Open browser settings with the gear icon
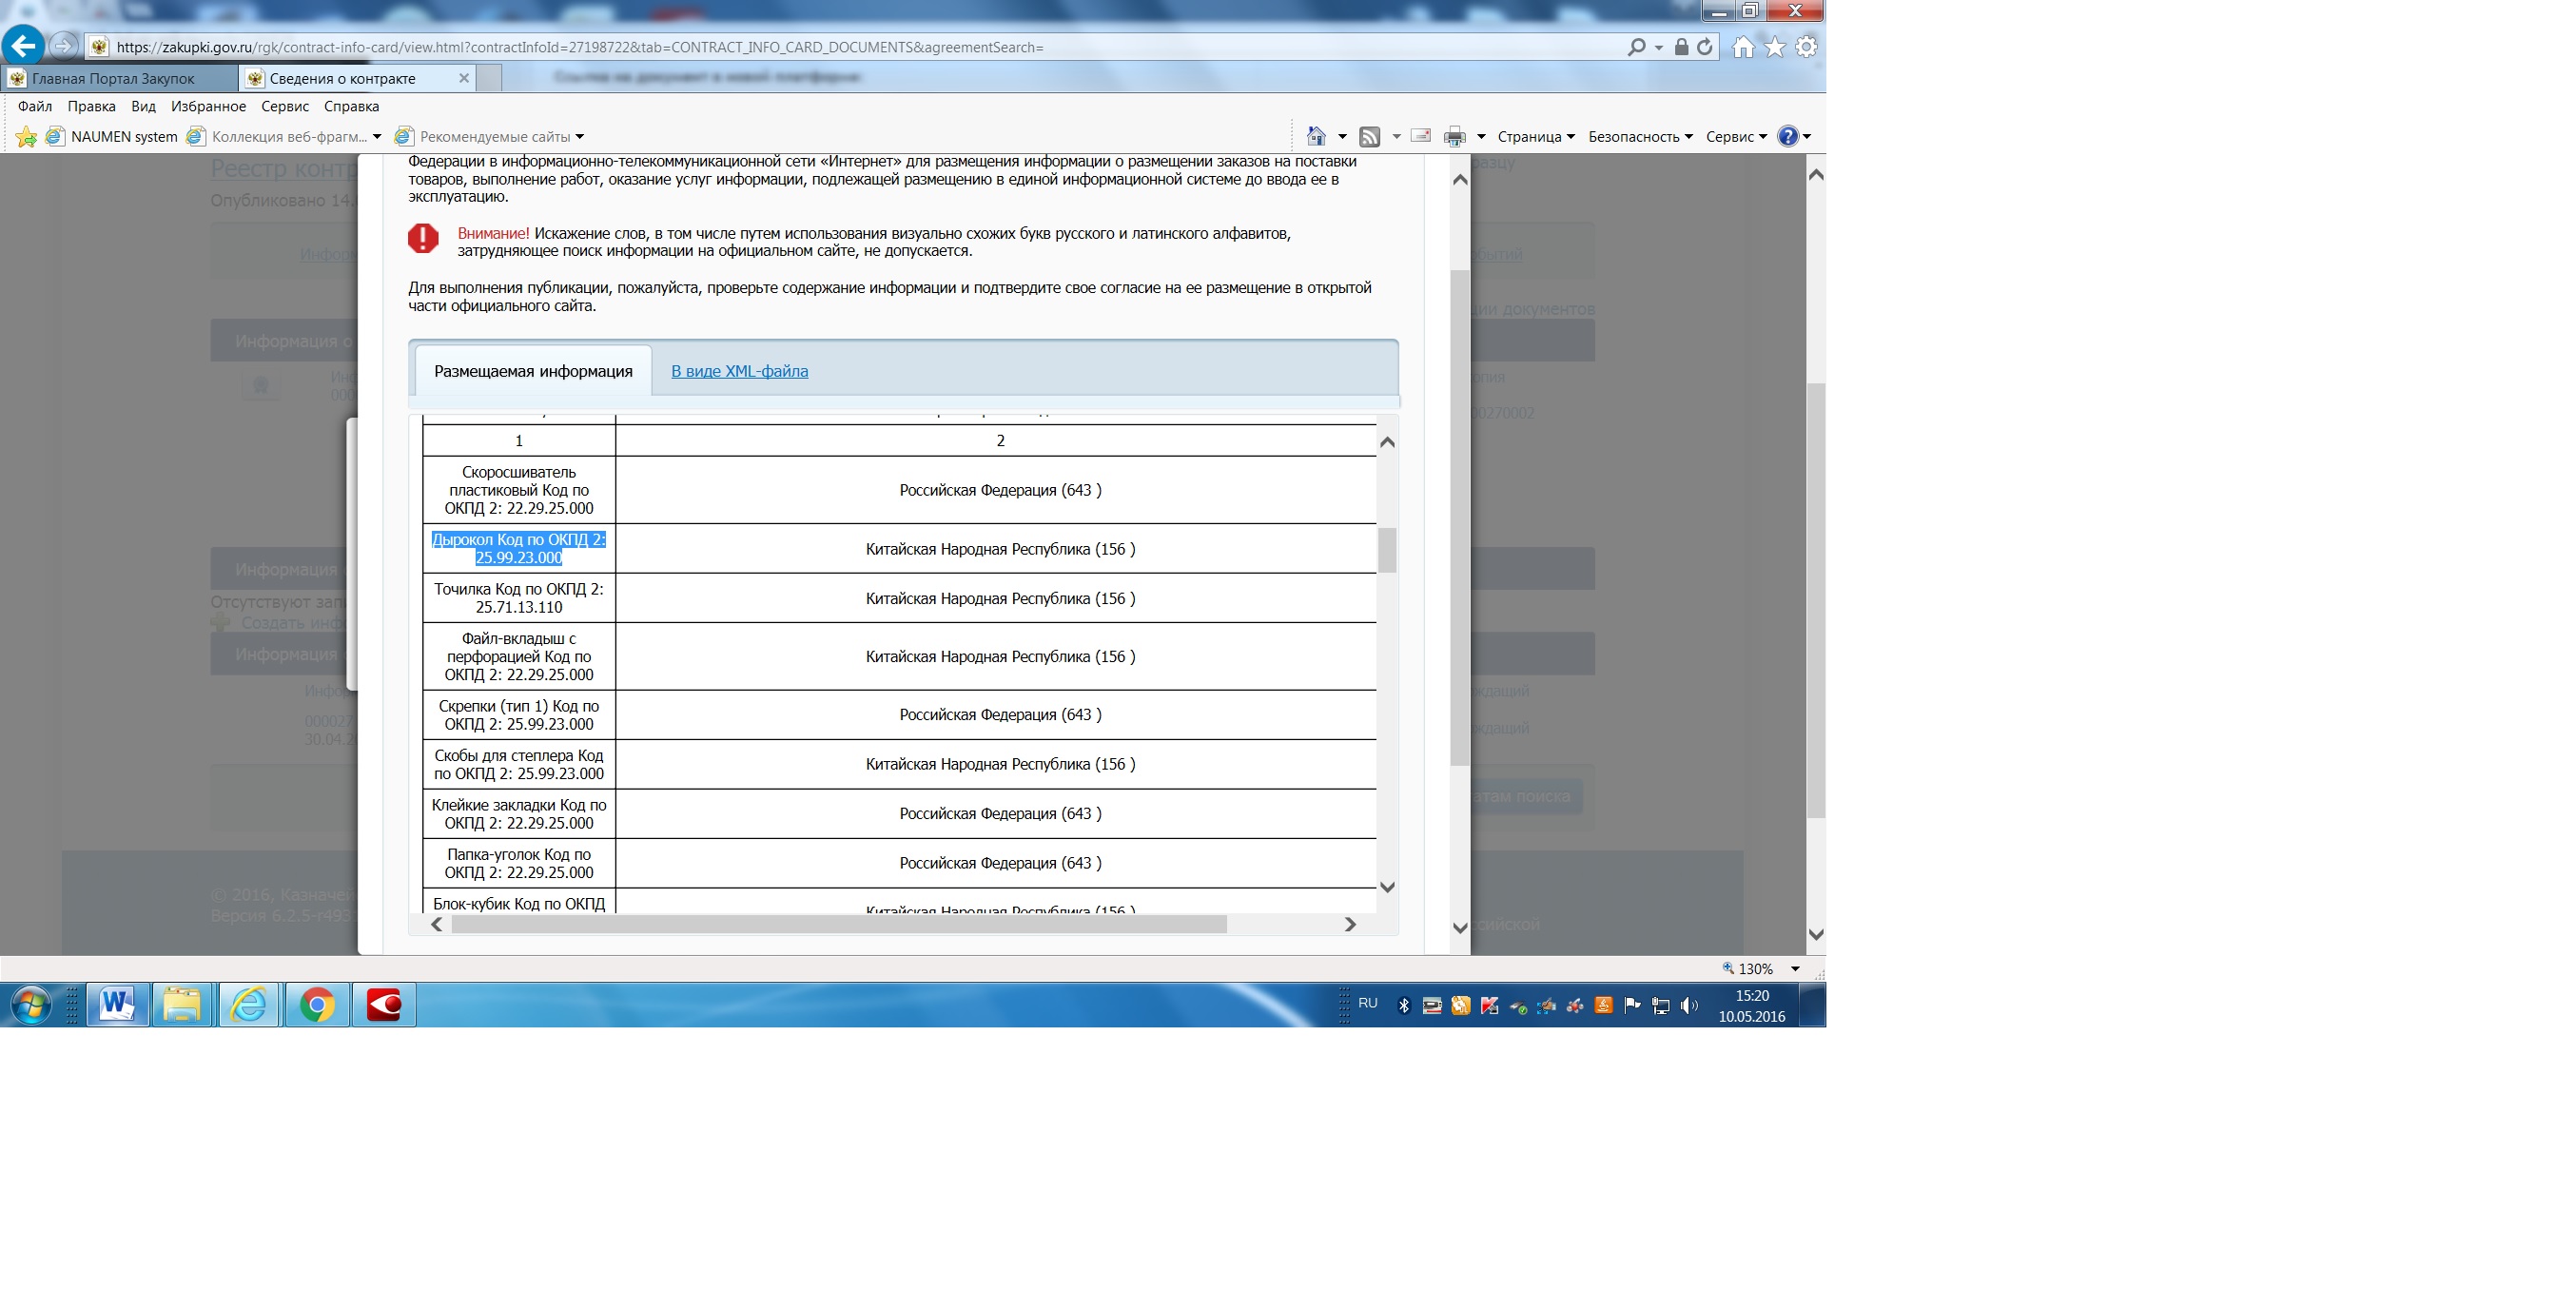This screenshot has height=1309, width=2576. [1806, 46]
